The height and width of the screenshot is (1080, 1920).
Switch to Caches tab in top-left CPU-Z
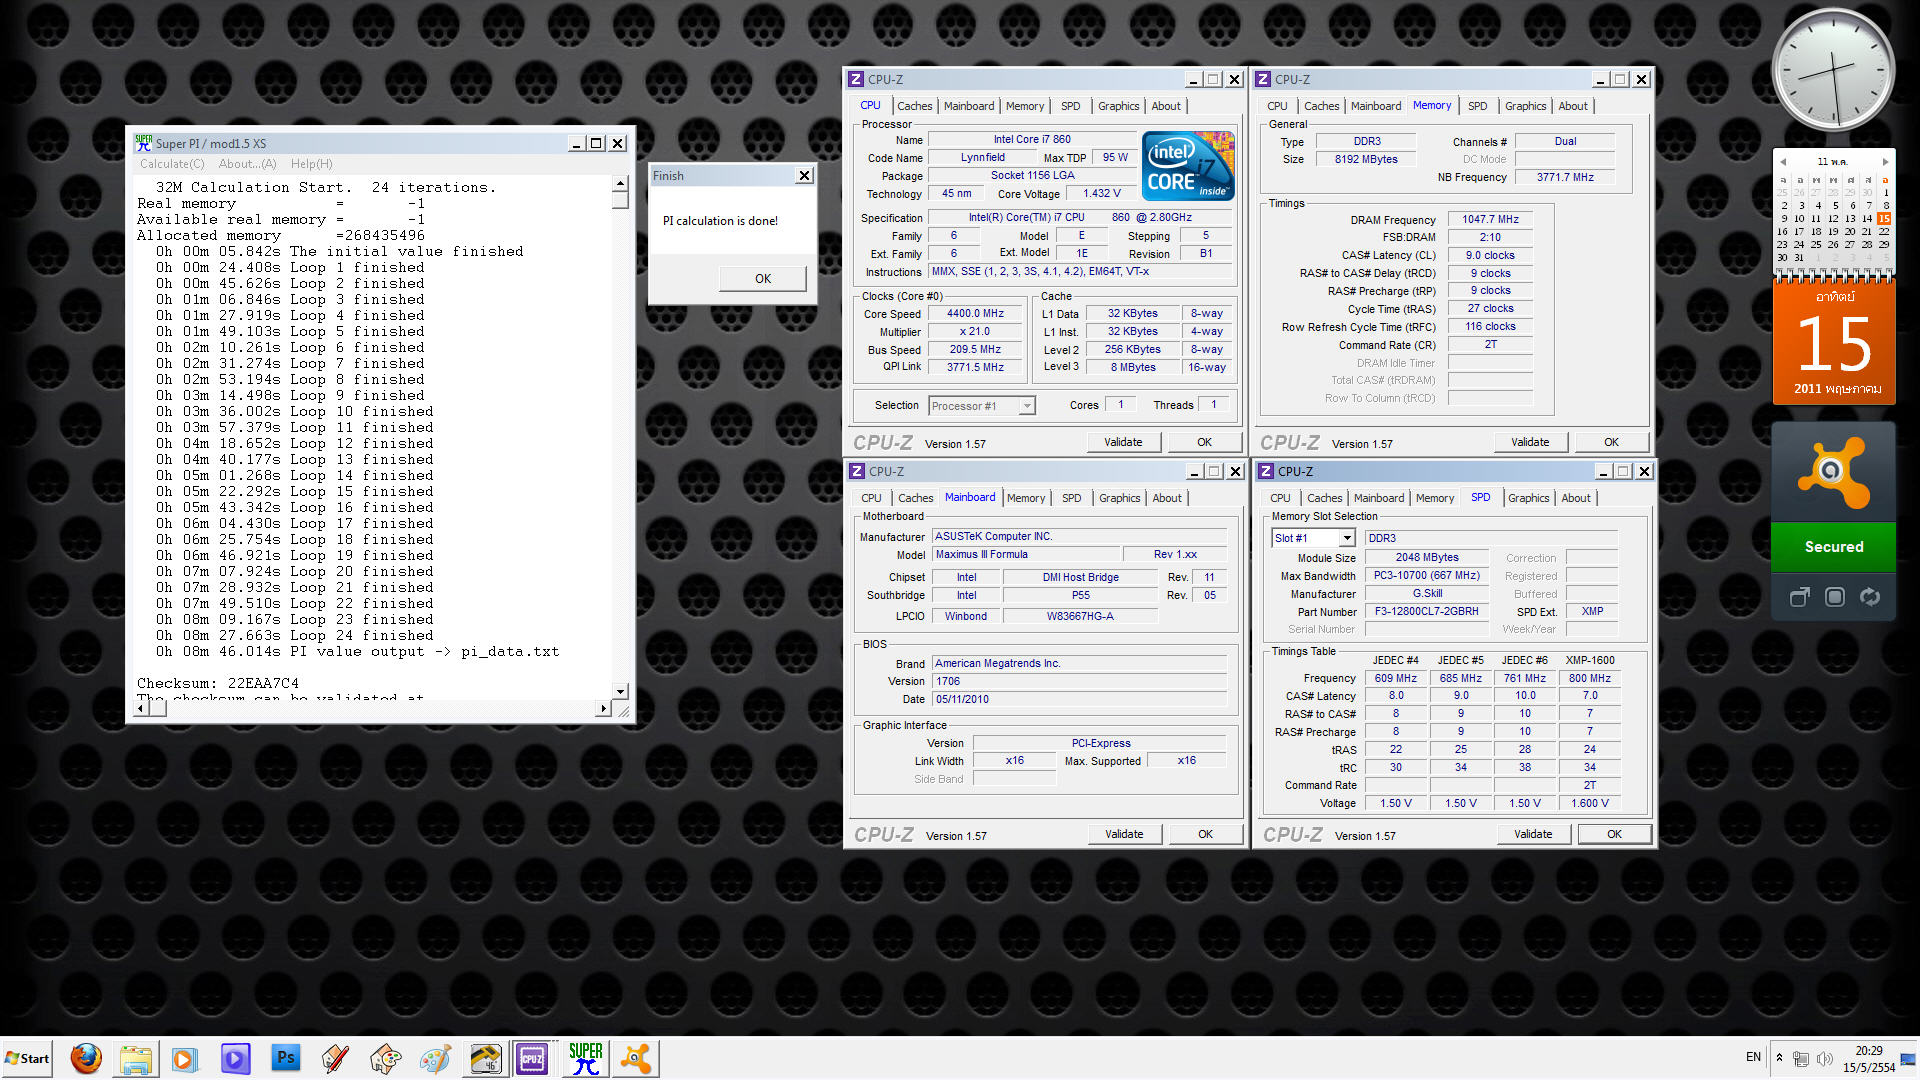[914, 106]
